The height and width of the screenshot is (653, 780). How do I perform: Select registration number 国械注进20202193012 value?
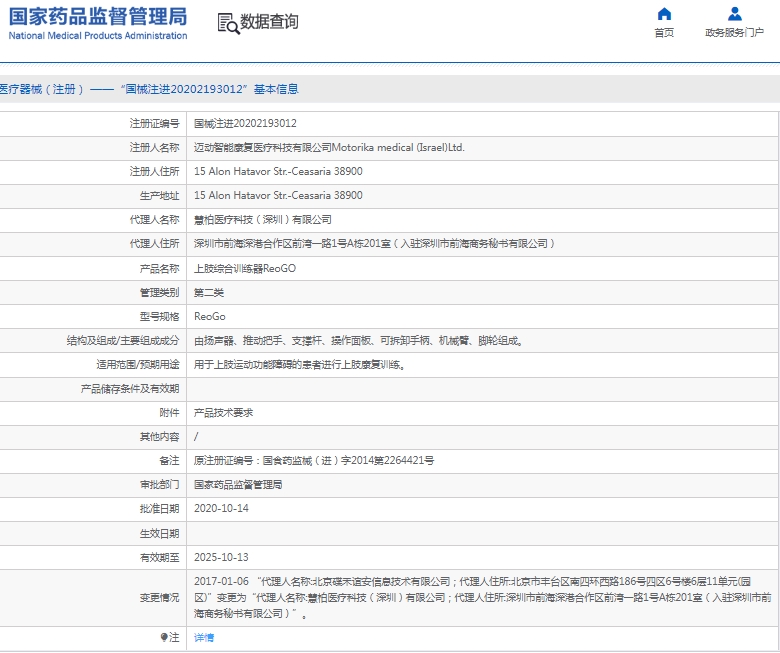coord(245,123)
